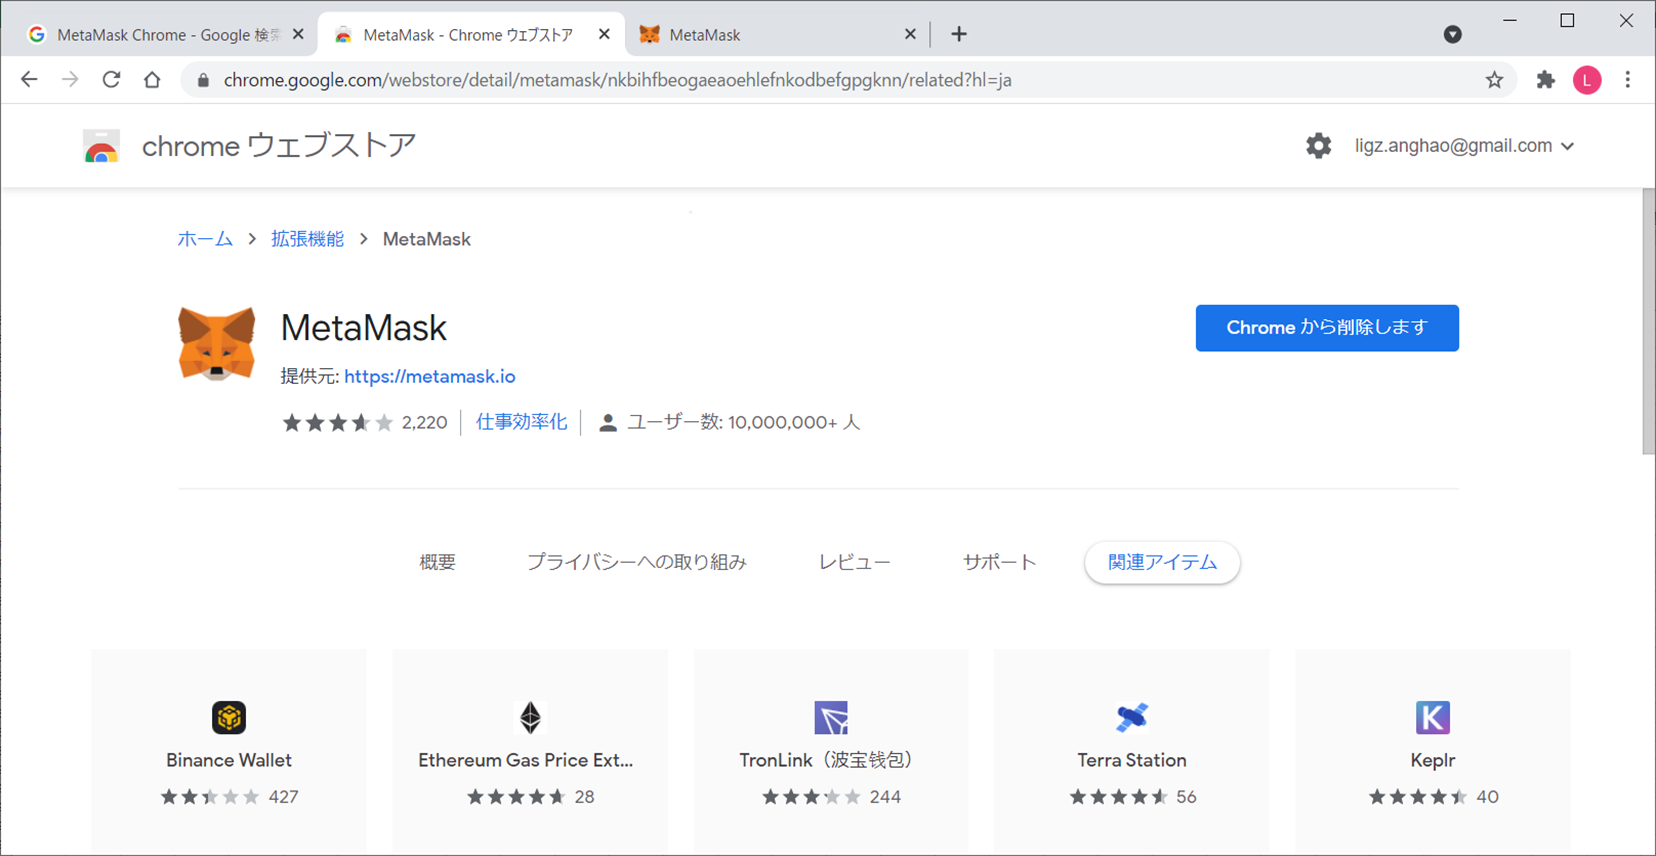Reload the current page
Screen dimensions: 1656x856
111,80
